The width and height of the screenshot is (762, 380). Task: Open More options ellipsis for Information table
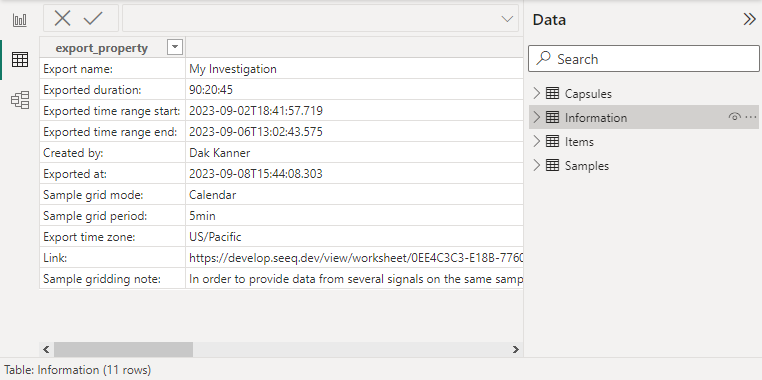pyautogui.click(x=751, y=117)
